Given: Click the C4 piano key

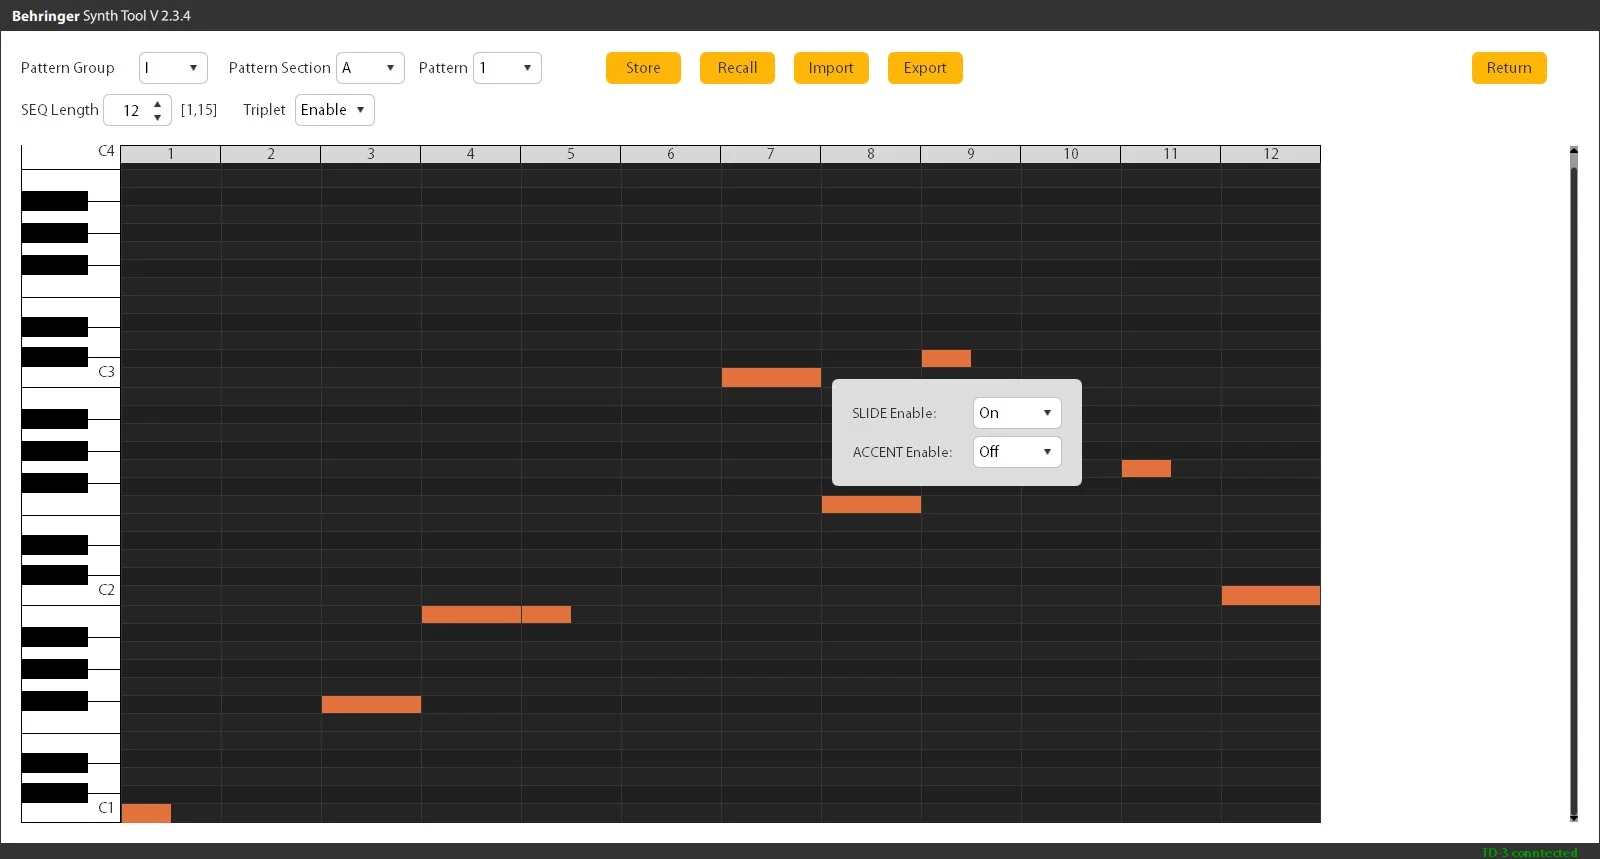Looking at the screenshot, I should point(71,157).
